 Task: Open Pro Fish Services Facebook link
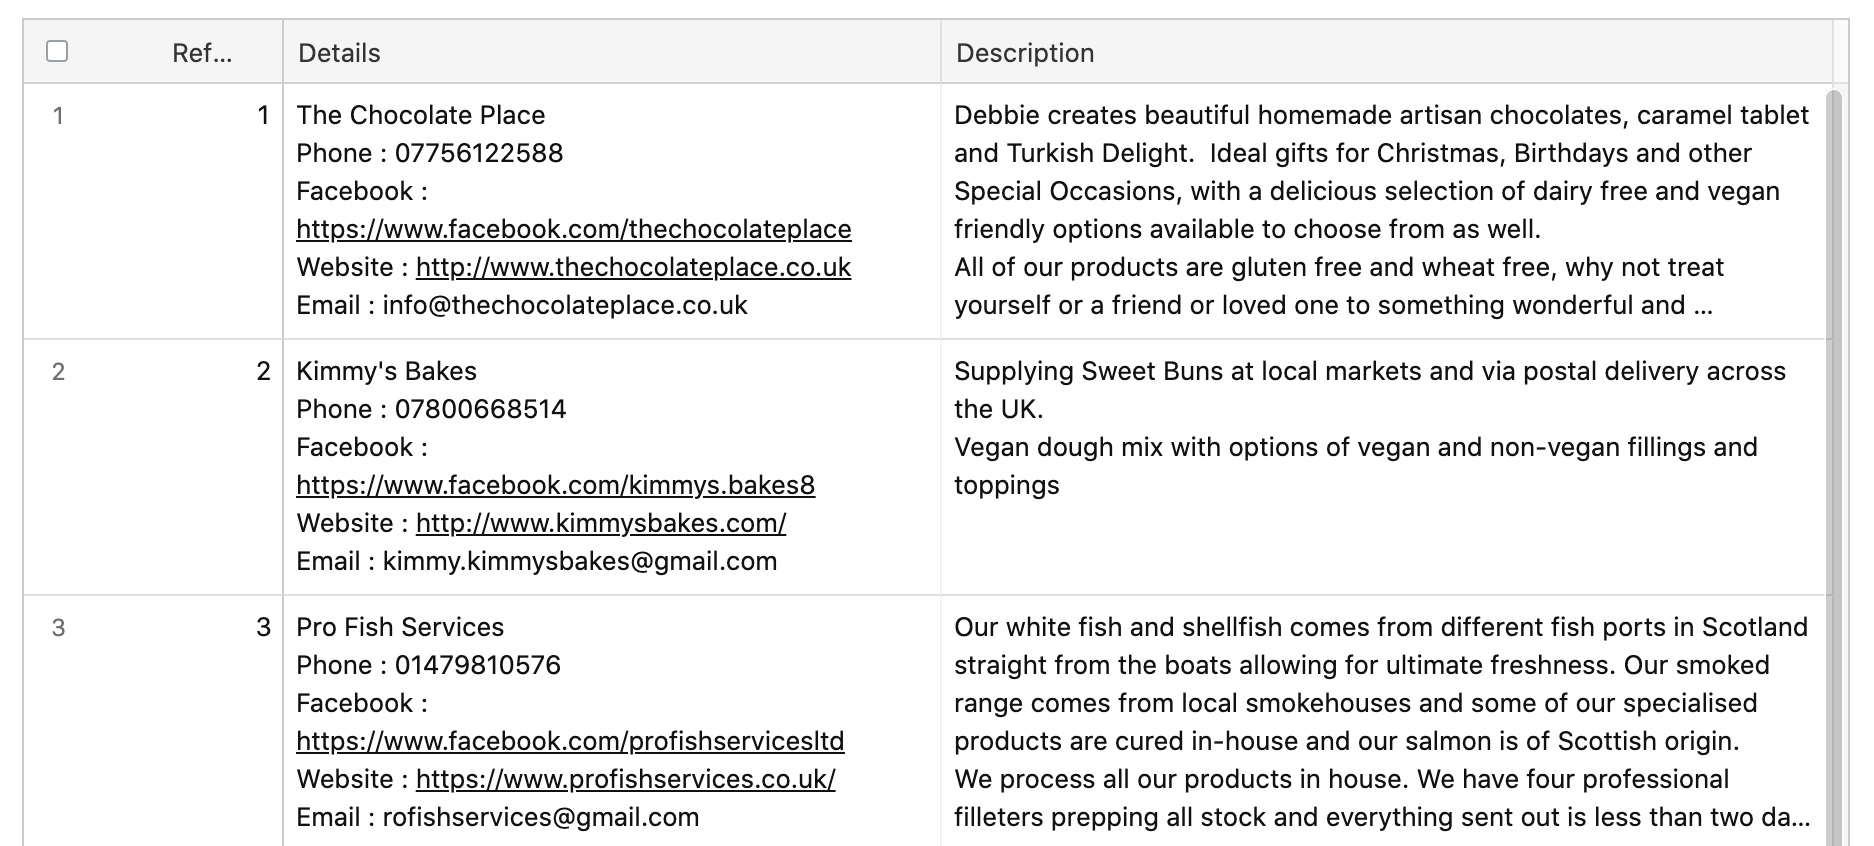570,741
